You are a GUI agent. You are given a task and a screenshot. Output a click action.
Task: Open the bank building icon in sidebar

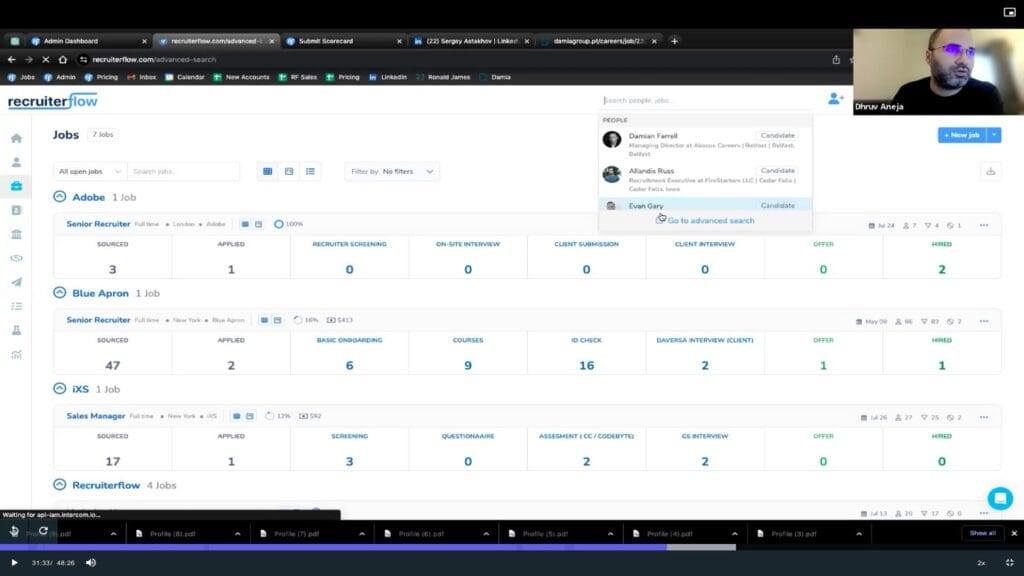point(16,234)
